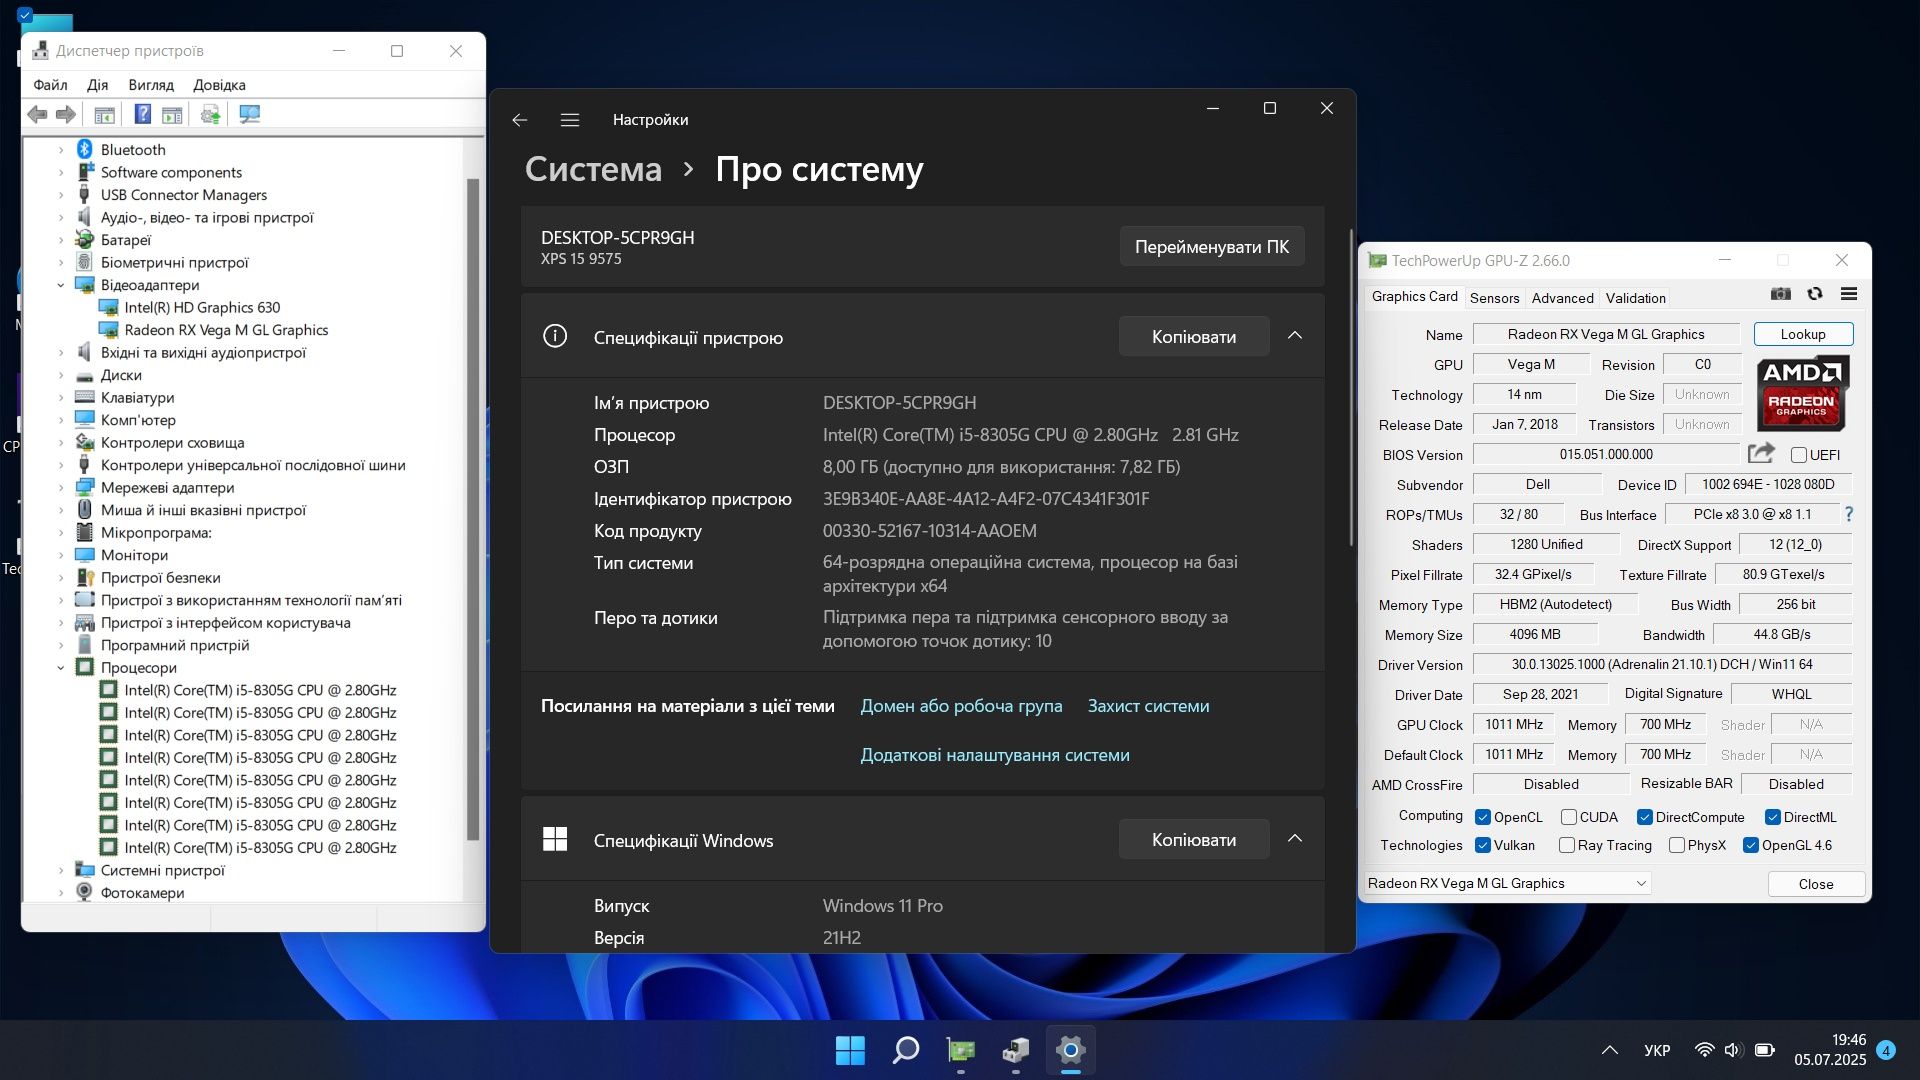1920x1080 pixels.
Task: Open the GPU selection dropdown in GPU-Z
Action: (1507, 883)
